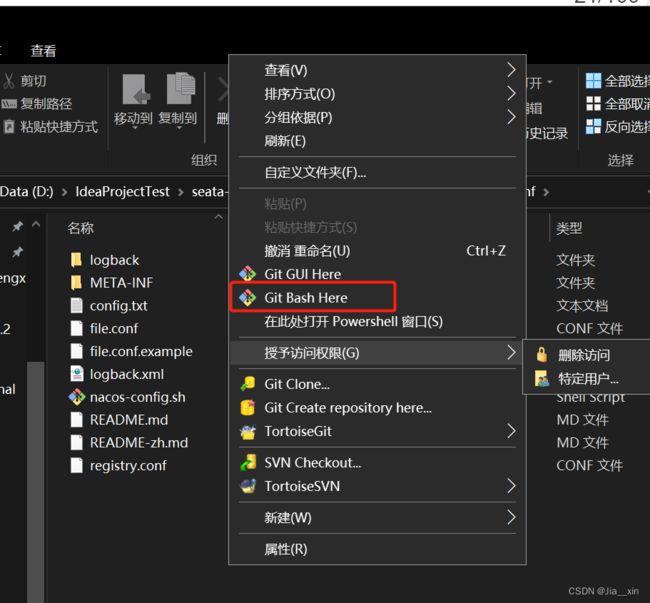650x603 pixels.
Task: Open breadcrumb arrow after IdeaProjectTest
Action: point(181,192)
